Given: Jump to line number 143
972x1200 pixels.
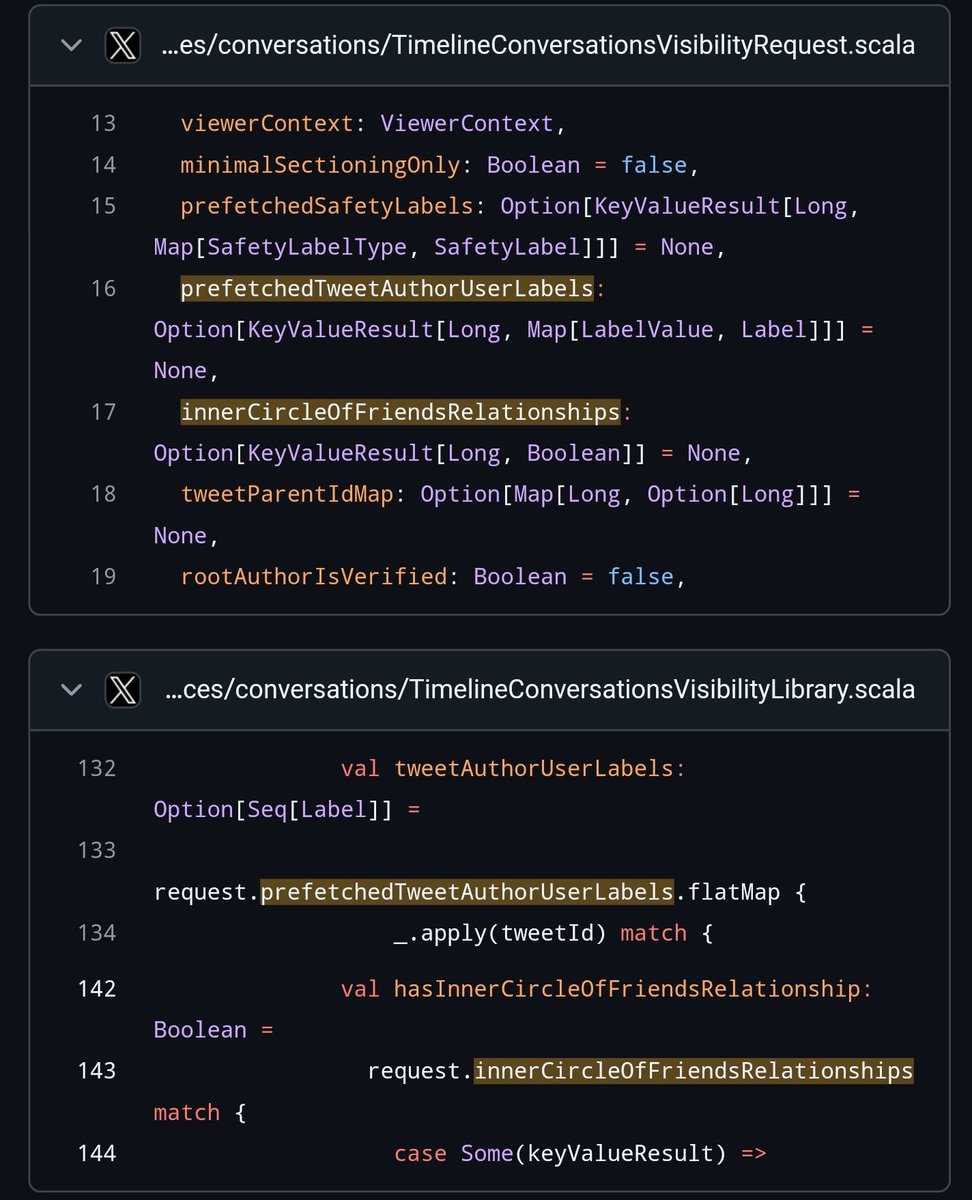Looking at the screenshot, I should point(97,1071).
